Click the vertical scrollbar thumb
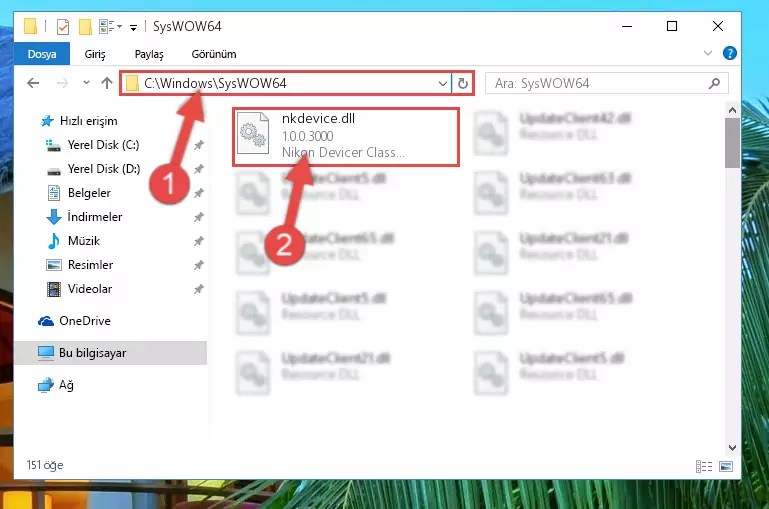 tap(732, 143)
